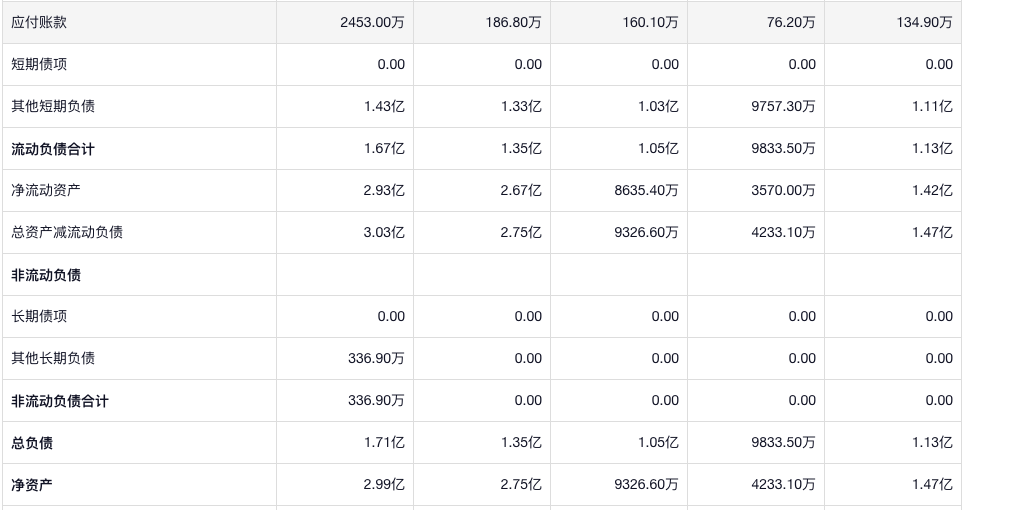The height and width of the screenshot is (510, 1025).
Task: Click the 3.03亿 value cell
Action: tap(384, 232)
